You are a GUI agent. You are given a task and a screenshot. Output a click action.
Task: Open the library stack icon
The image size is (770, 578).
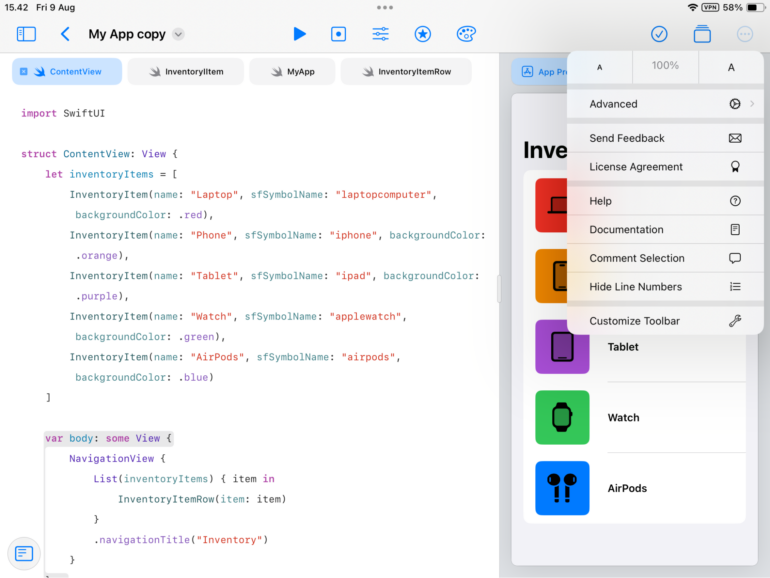(x=702, y=34)
